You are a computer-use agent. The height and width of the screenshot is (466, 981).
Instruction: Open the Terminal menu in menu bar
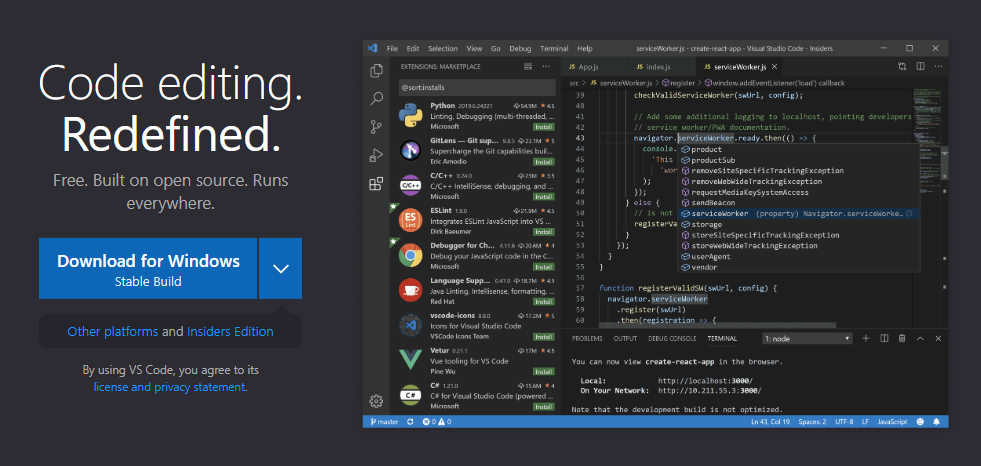tap(554, 48)
